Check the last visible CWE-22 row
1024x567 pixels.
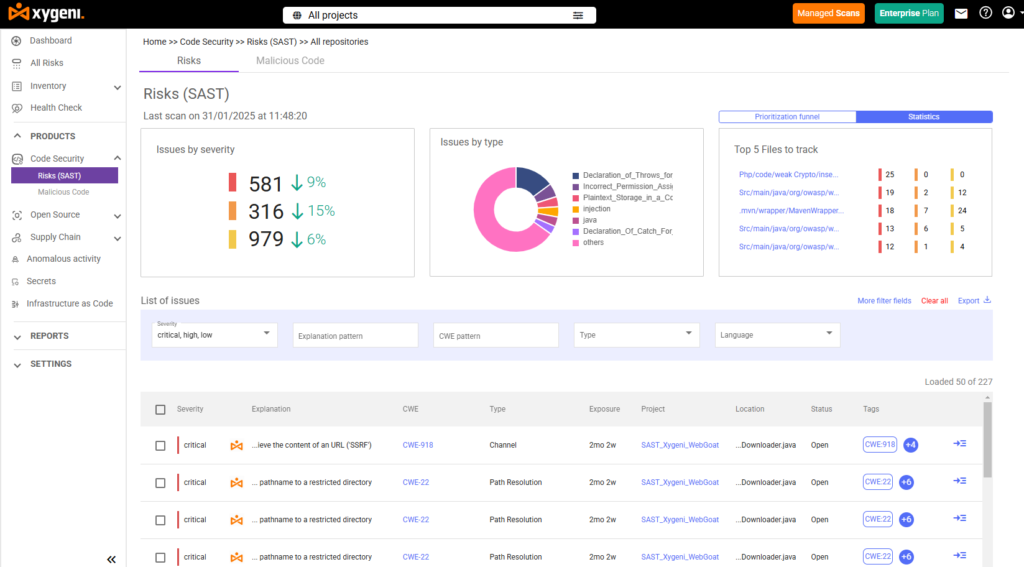tap(160, 557)
